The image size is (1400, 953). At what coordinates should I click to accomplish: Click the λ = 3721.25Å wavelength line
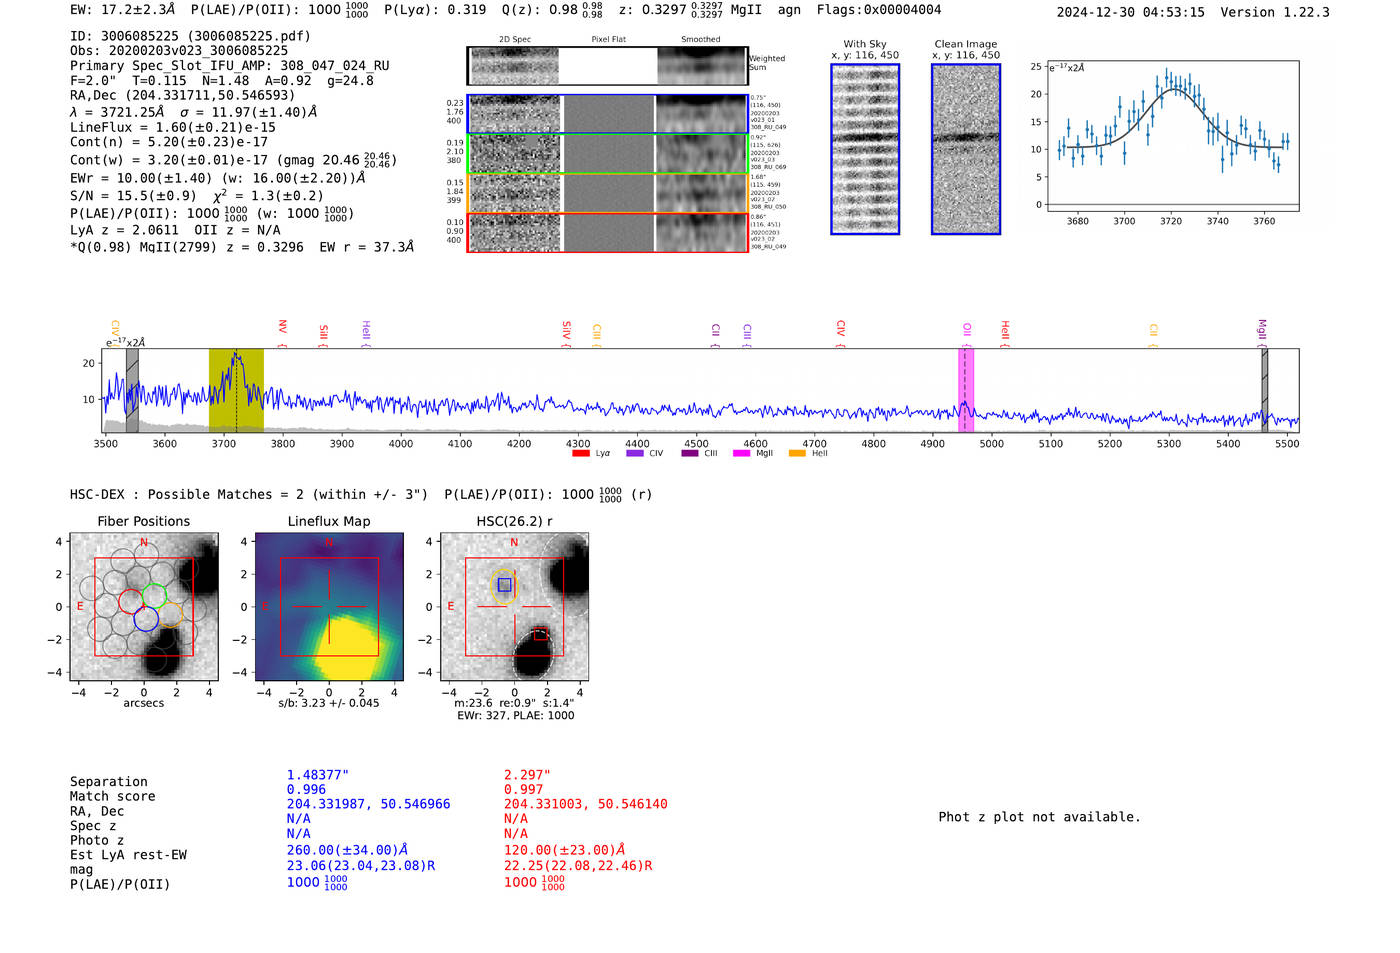pos(194,112)
